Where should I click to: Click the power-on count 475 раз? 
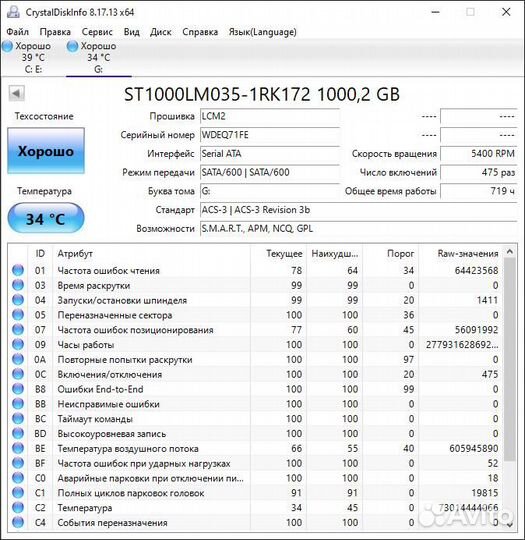coord(478,172)
